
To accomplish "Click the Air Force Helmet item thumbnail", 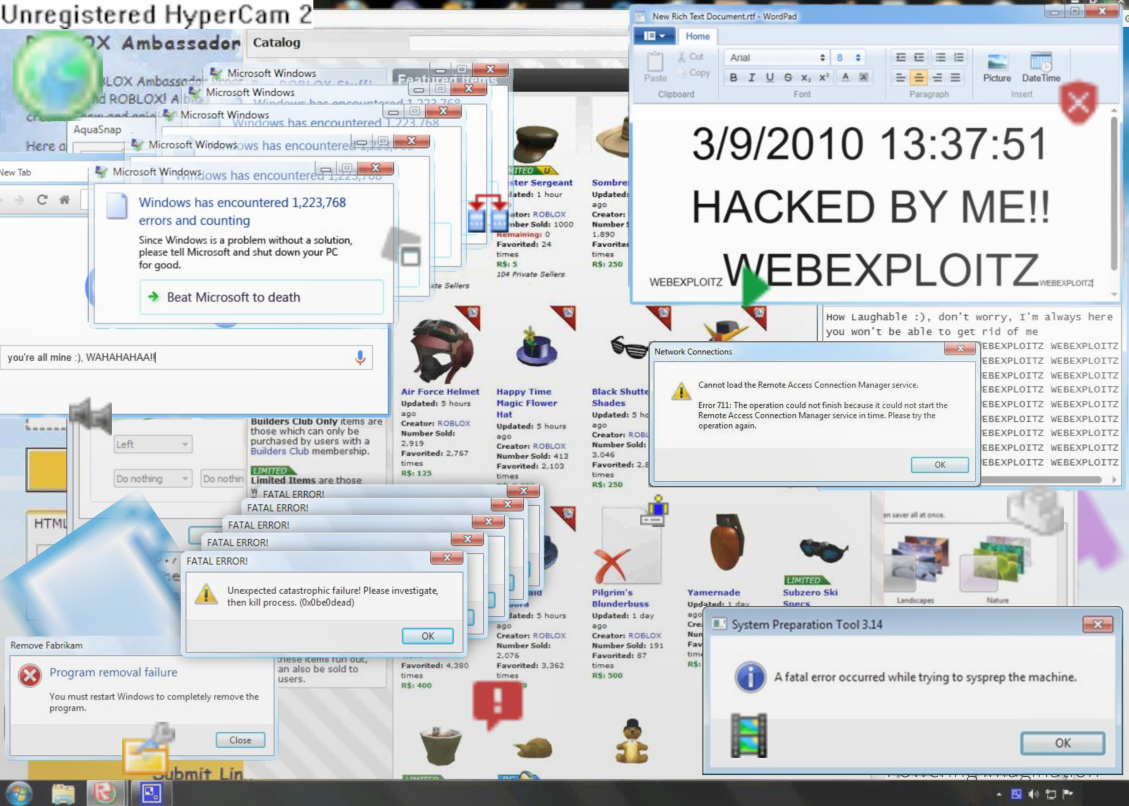I will click(x=441, y=349).
